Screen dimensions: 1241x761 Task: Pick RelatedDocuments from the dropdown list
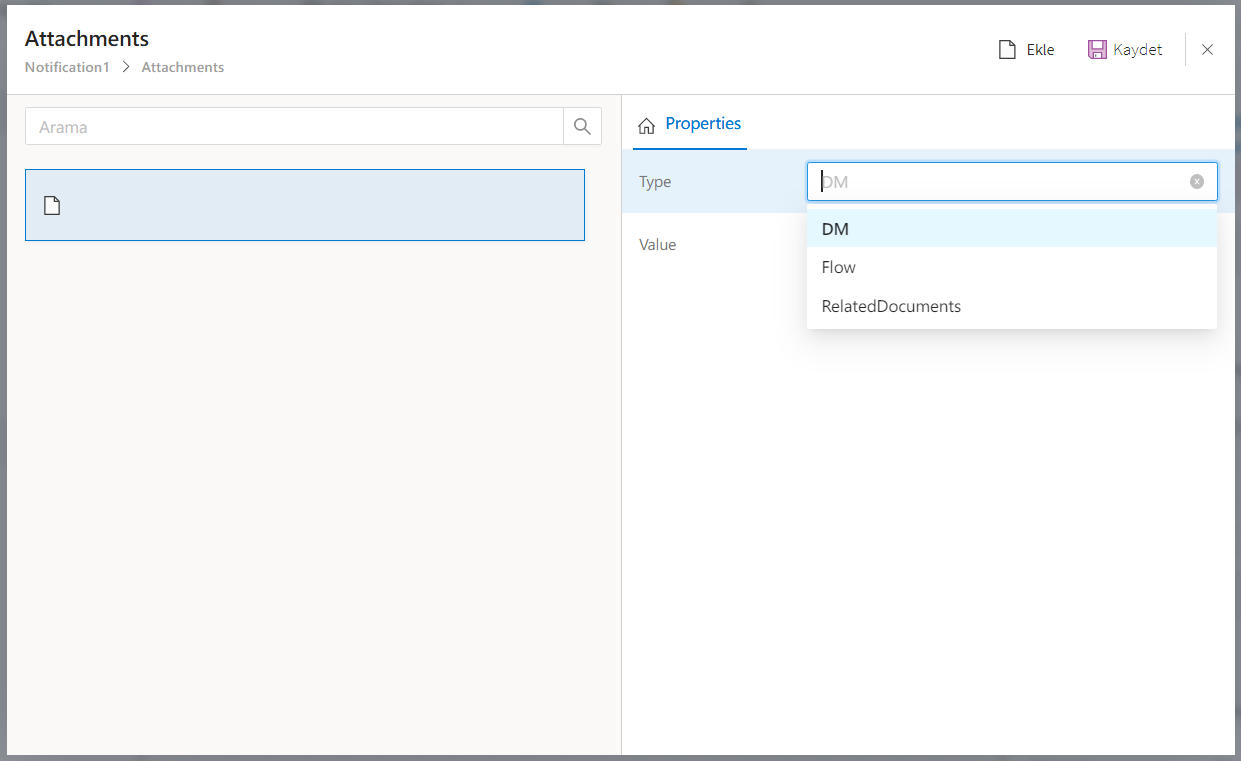891,307
